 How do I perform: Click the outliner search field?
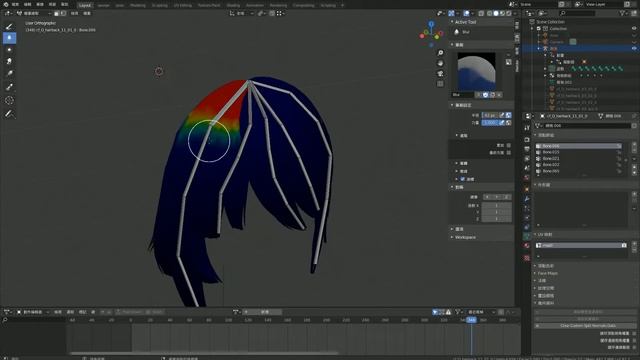click(578, 13)
